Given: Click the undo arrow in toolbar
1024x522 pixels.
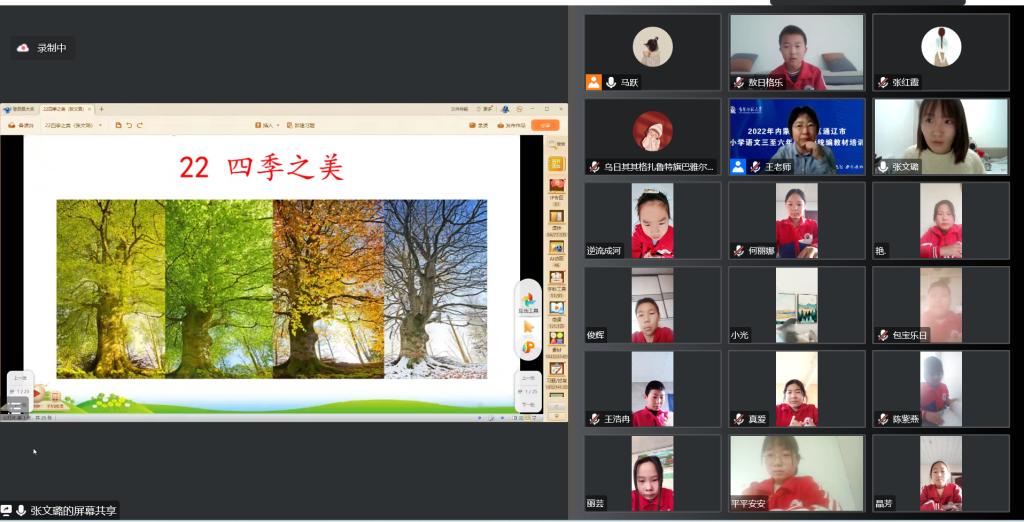Looking at the screenshot, I should coord(129,125).
